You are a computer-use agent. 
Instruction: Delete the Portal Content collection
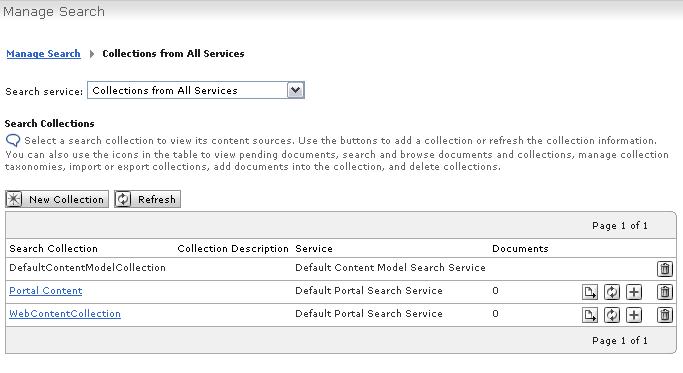pos(665,292)
